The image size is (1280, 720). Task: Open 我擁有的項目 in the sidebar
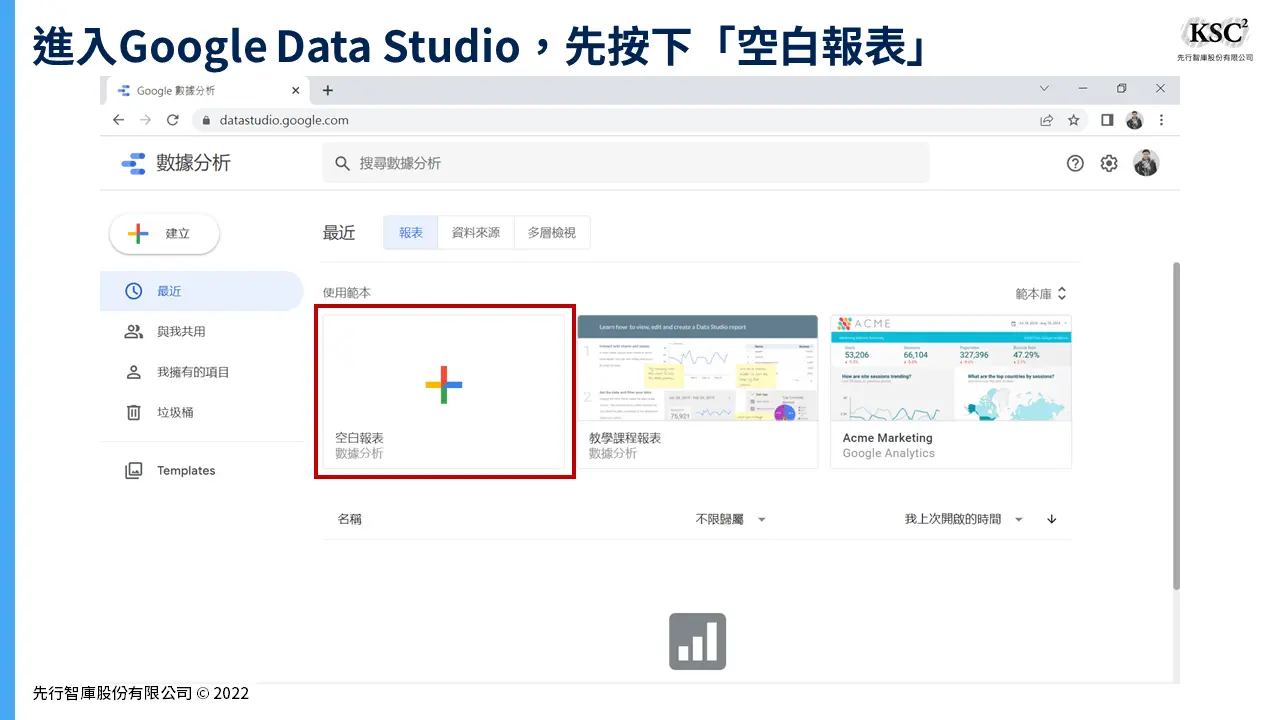(x=201, y=372)
